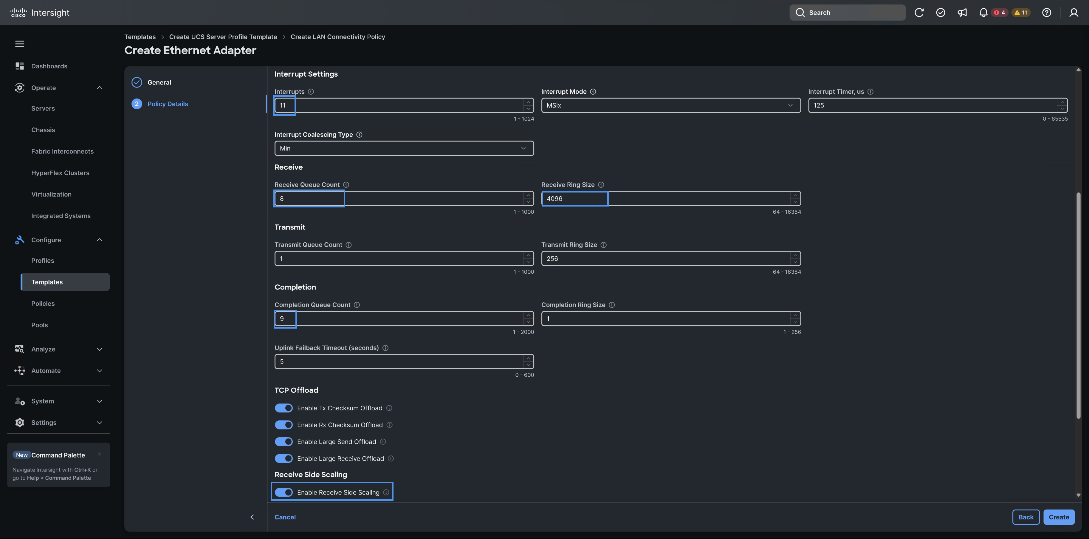Open Integrated Systems in sidebar
Screen dimensions: 1089x539
[x=61, y=216]
